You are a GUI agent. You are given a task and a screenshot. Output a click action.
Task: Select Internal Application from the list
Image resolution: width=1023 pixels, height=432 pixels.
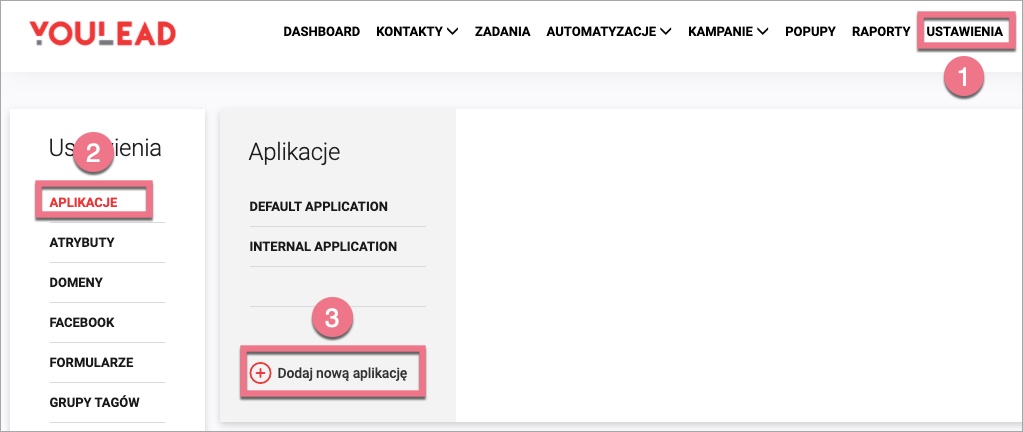tap(323, 247)
